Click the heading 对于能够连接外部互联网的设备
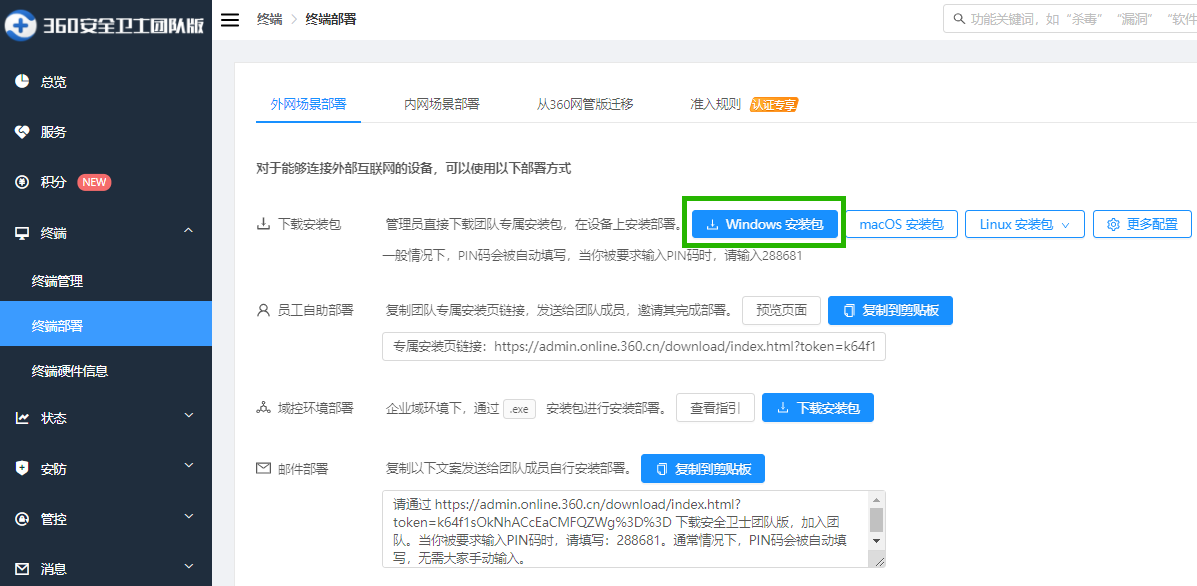Screen dimensions: 1197x586 click(414, 169)
